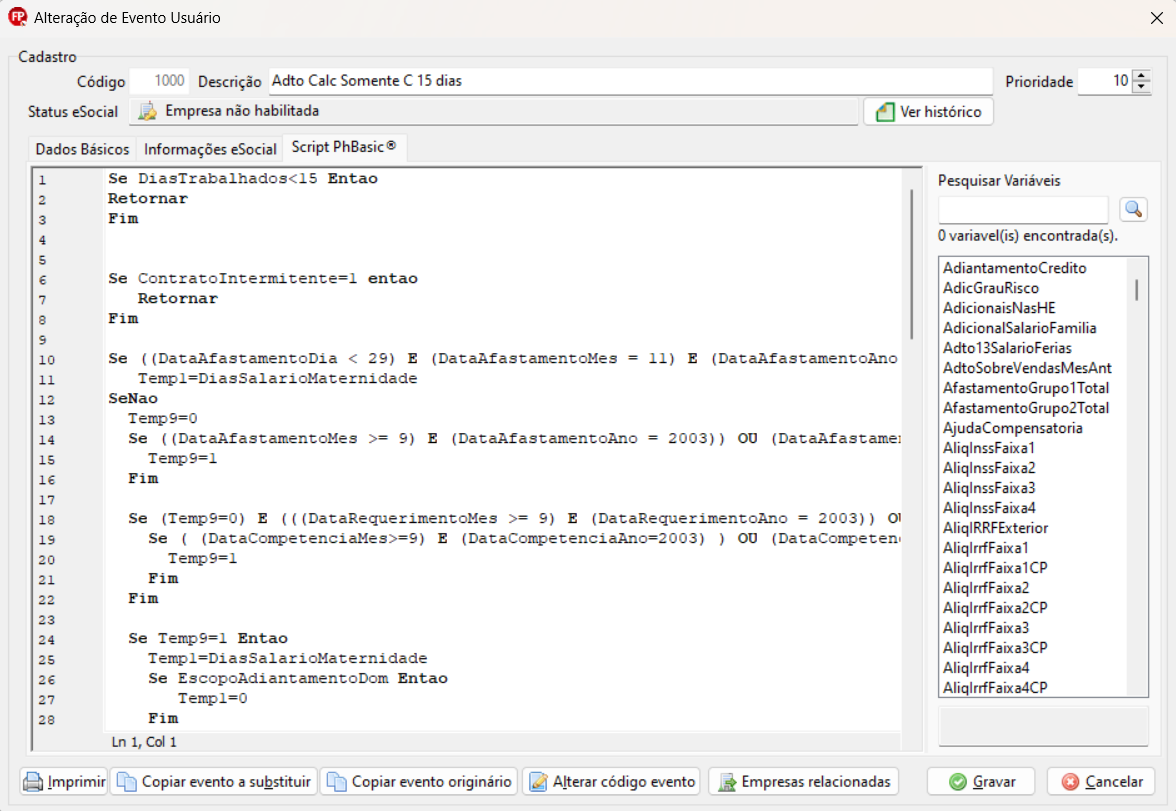The image size is (1176, 811).
Task: Open the Dados Básicos tab
Action: click(82, 149)
